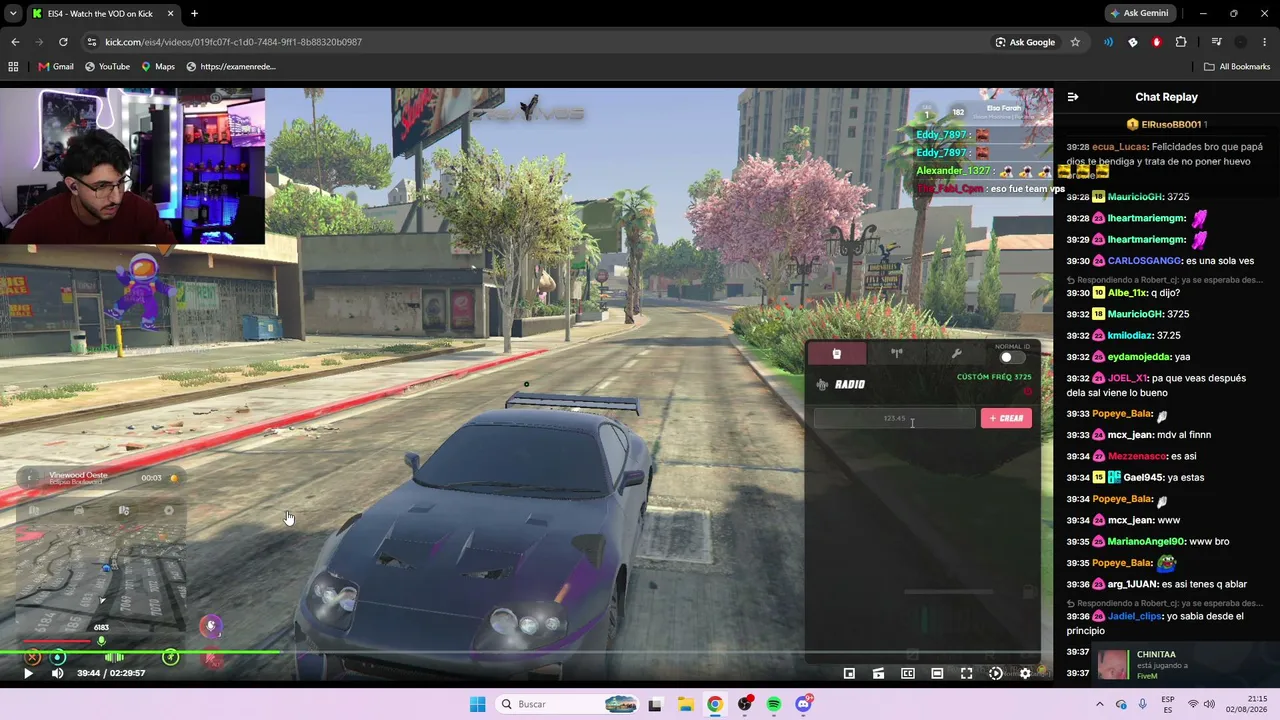Open Discord from taskbar
1280x720 pixels.
point(803,704)
